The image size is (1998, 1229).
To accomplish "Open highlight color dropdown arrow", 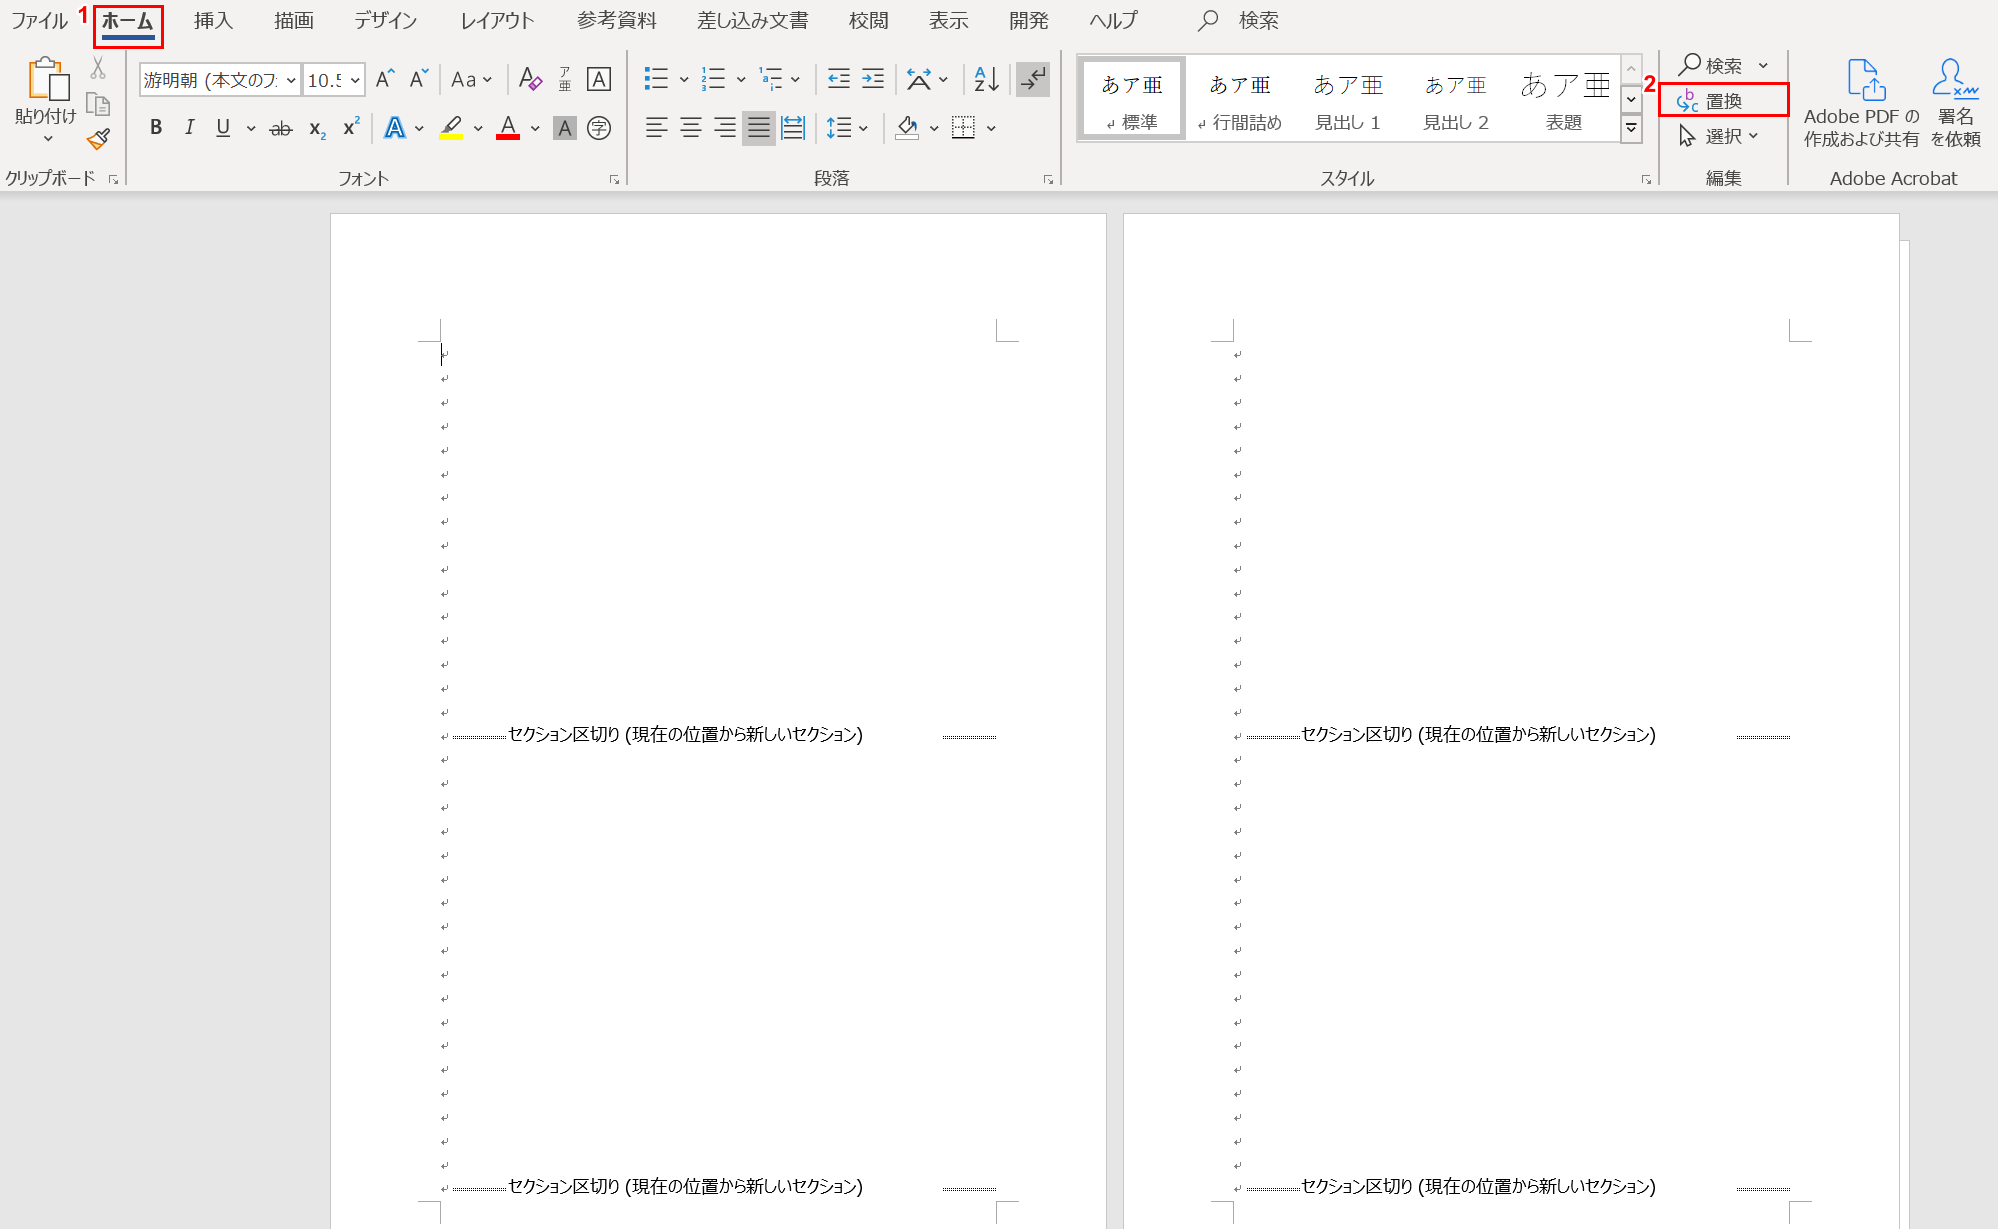I will pos(478,128).
